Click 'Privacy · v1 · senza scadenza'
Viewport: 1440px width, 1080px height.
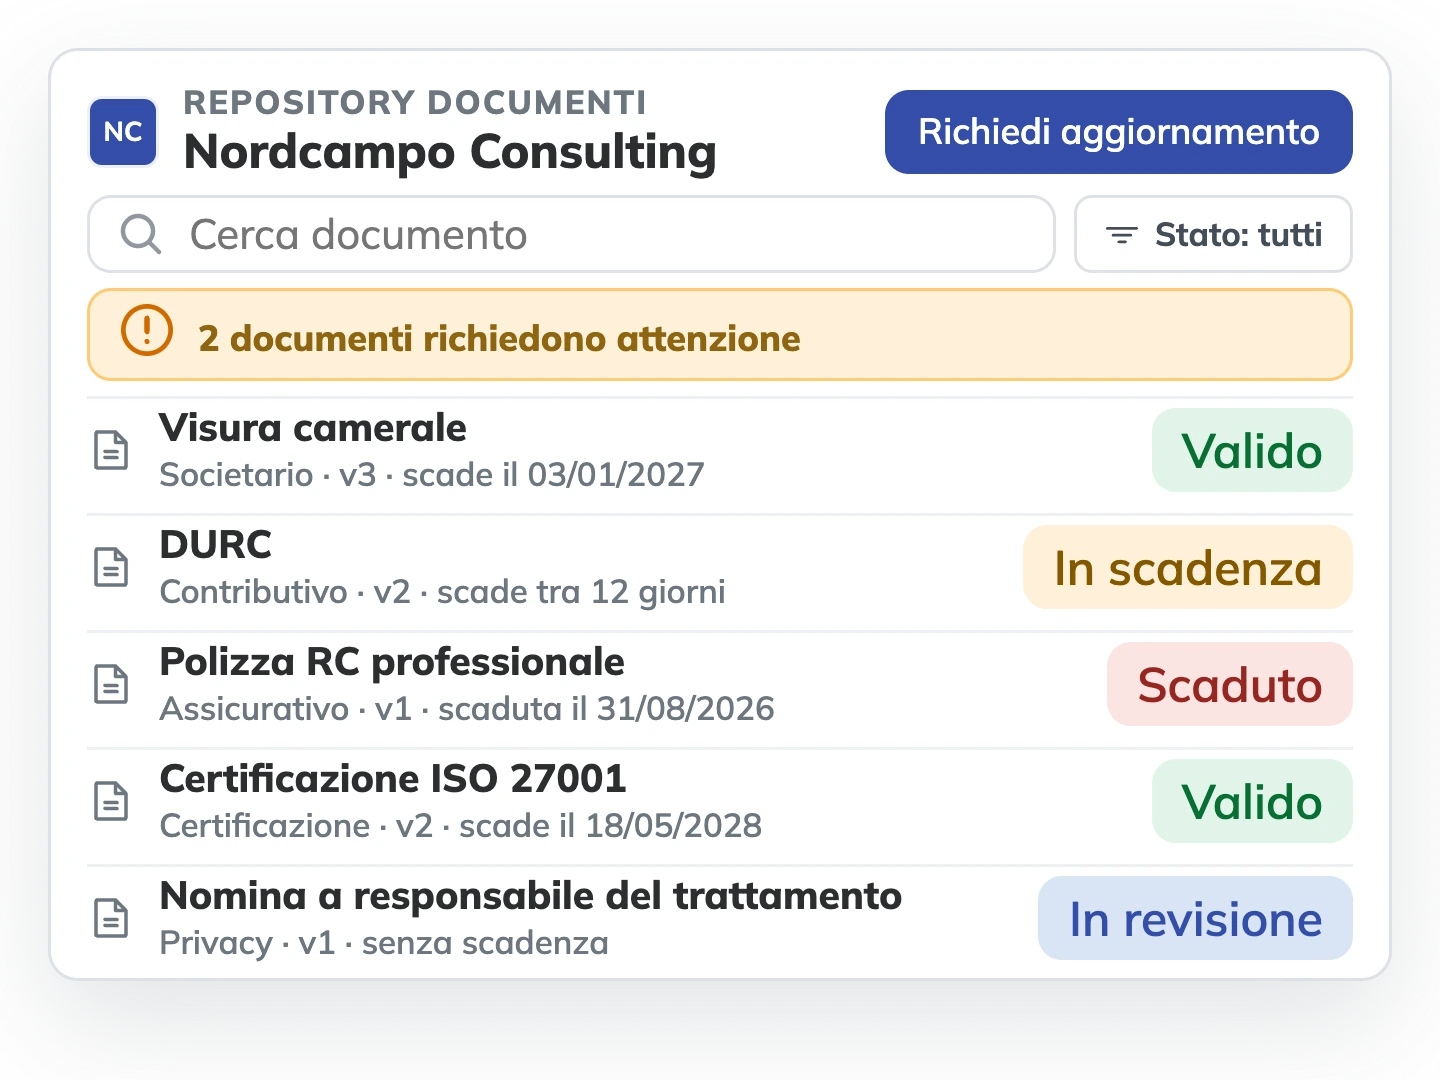pos(384,943)
